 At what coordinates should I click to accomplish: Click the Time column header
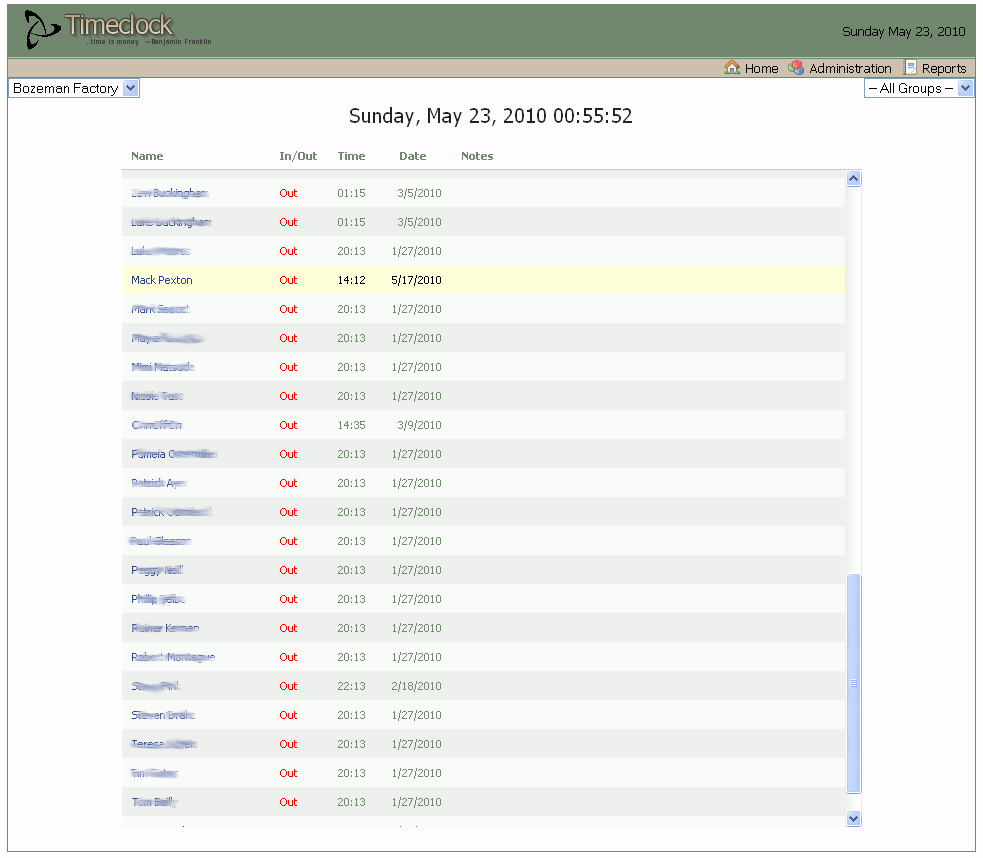click(x=351, y=156)
